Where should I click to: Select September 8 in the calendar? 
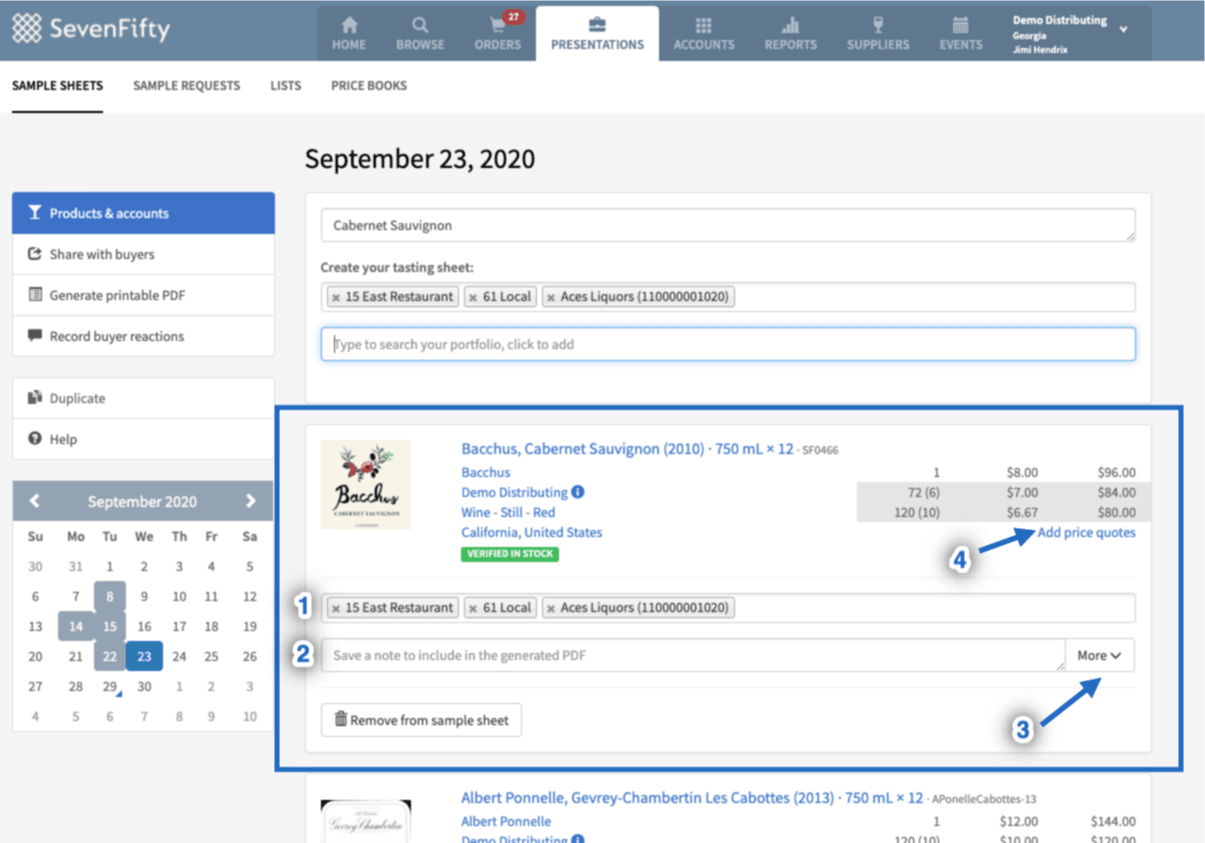(110, 597)
